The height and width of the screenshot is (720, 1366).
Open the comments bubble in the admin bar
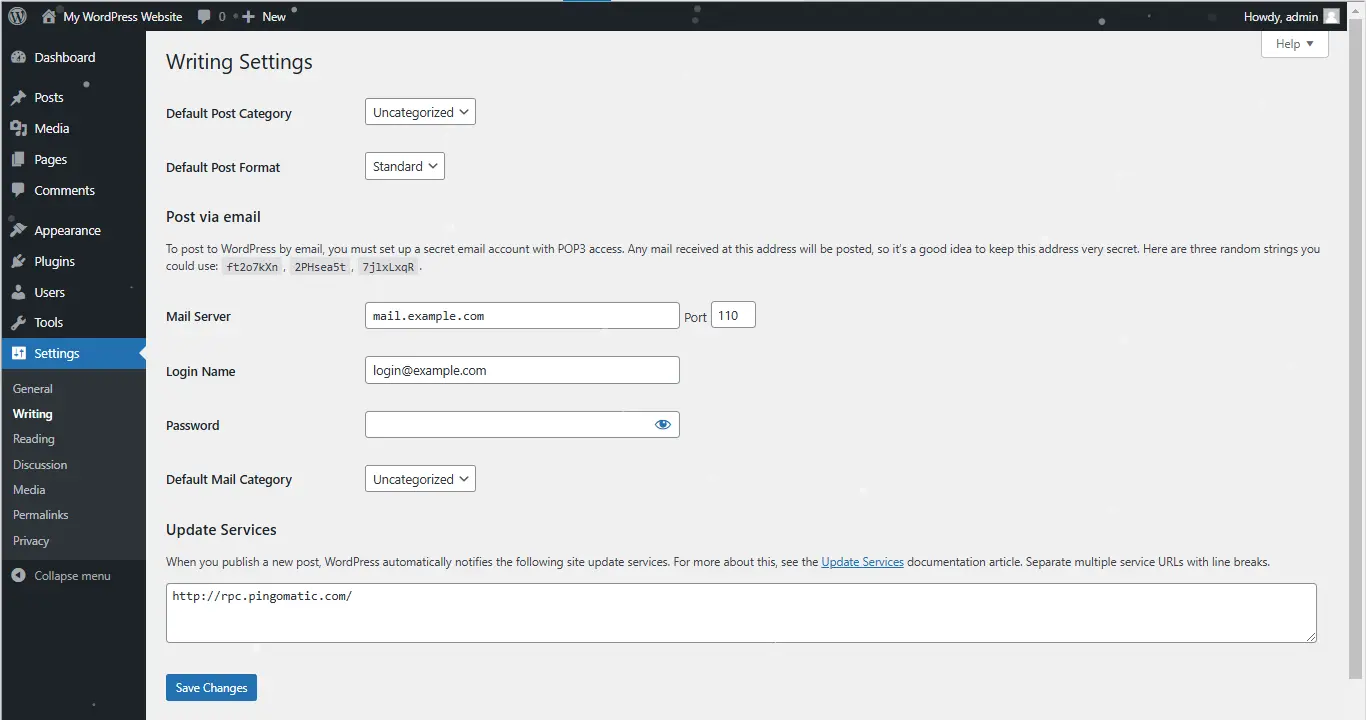pos(204,16)
